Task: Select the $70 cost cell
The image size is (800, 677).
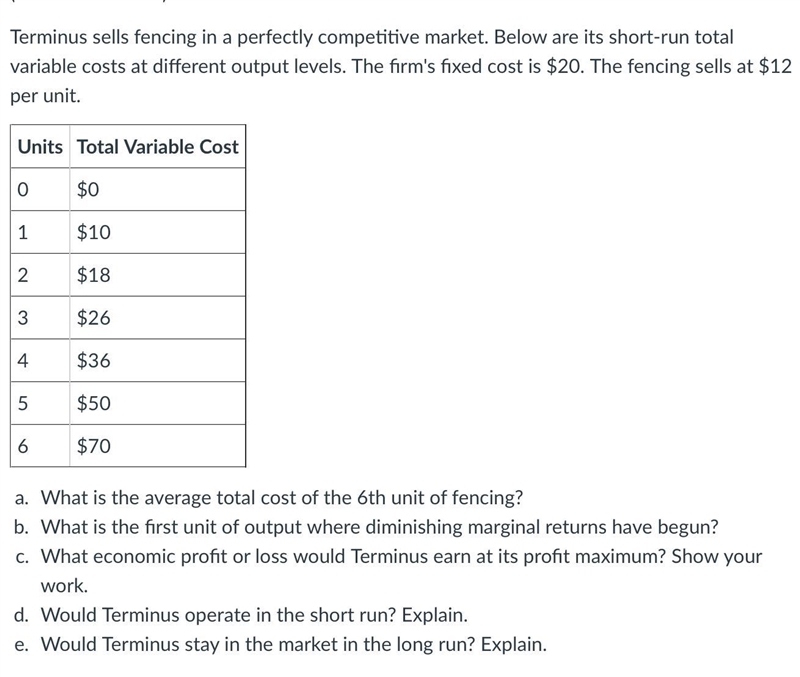Action: pyautogui.click(x=157, y=446)
